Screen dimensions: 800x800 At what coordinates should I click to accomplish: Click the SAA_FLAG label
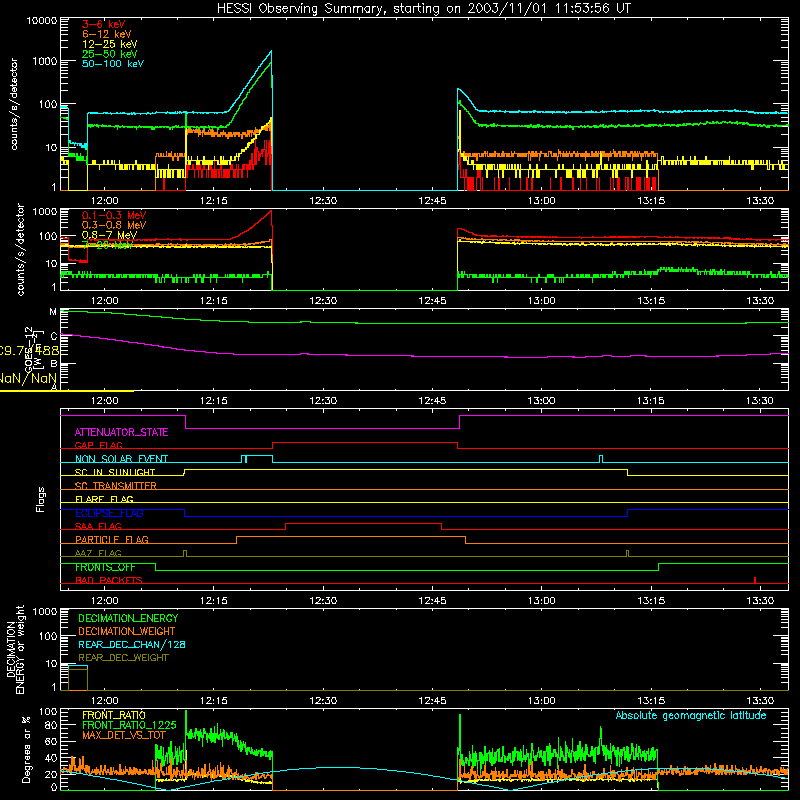[98, 526]
